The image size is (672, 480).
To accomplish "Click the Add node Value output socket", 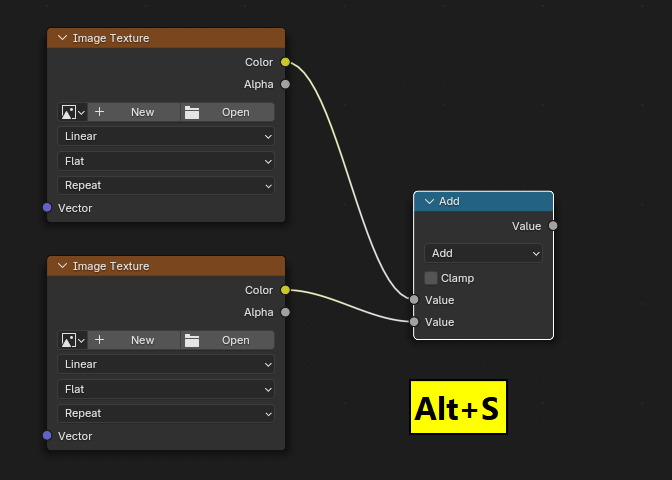I will click(553, 226).
